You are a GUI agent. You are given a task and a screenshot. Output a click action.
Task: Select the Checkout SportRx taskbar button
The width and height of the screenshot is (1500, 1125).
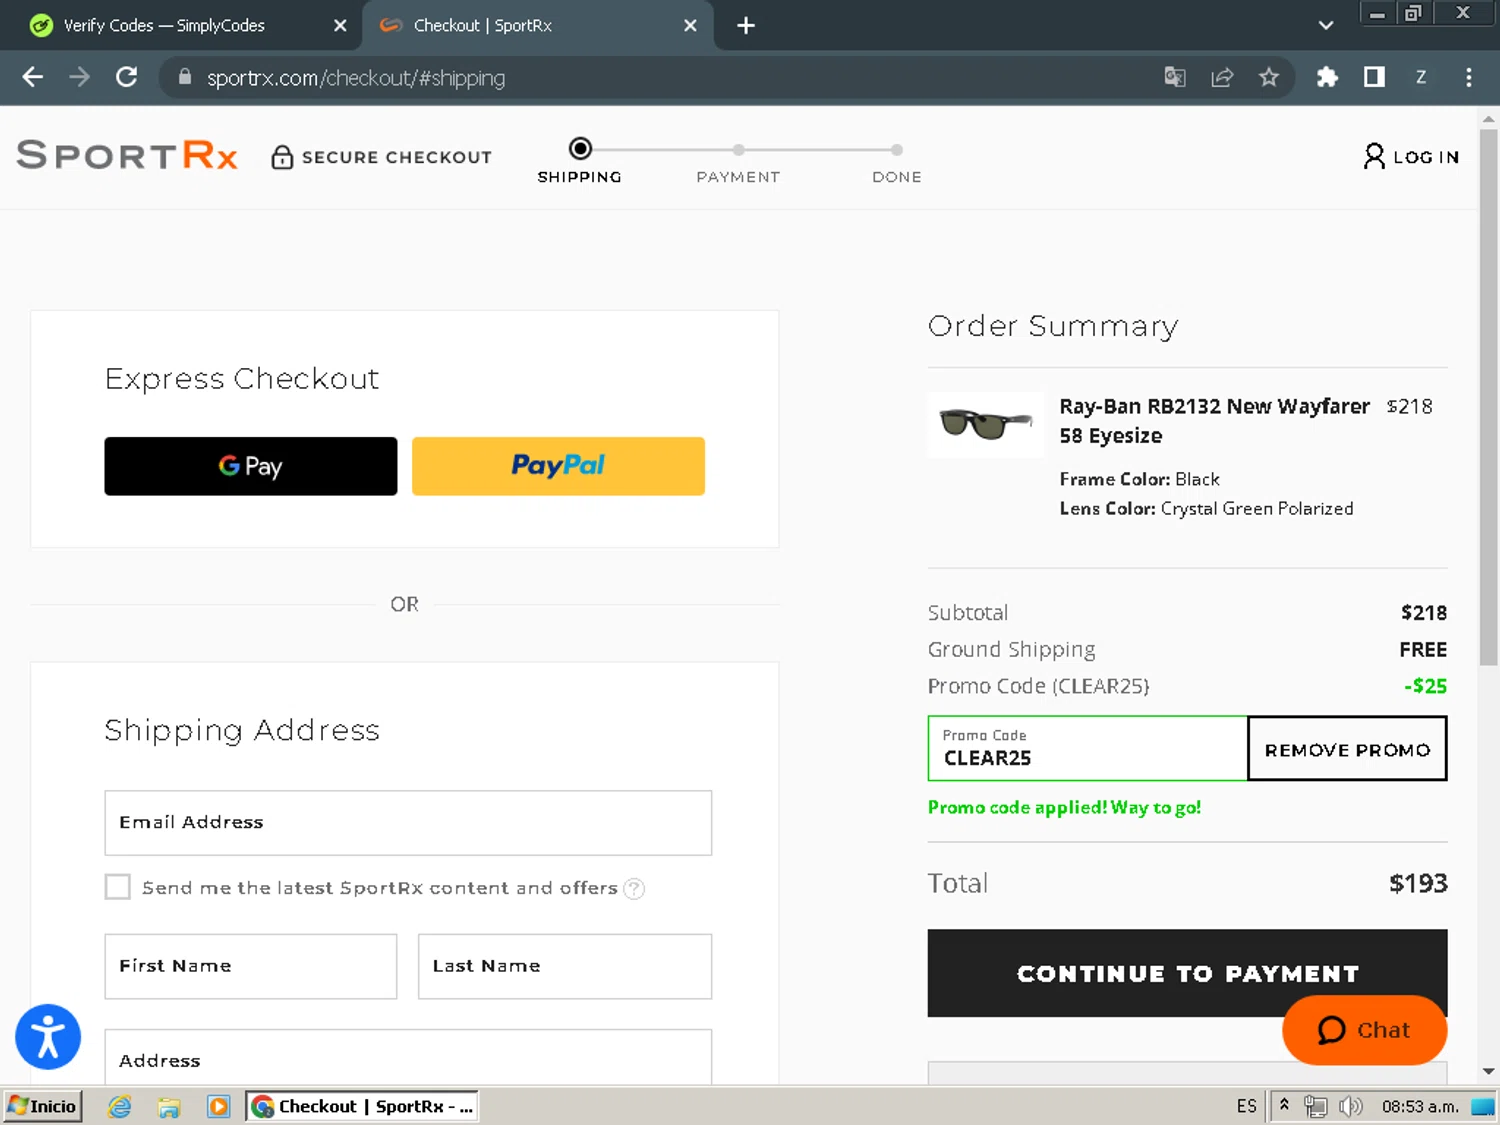click(x=362, y=1106)
